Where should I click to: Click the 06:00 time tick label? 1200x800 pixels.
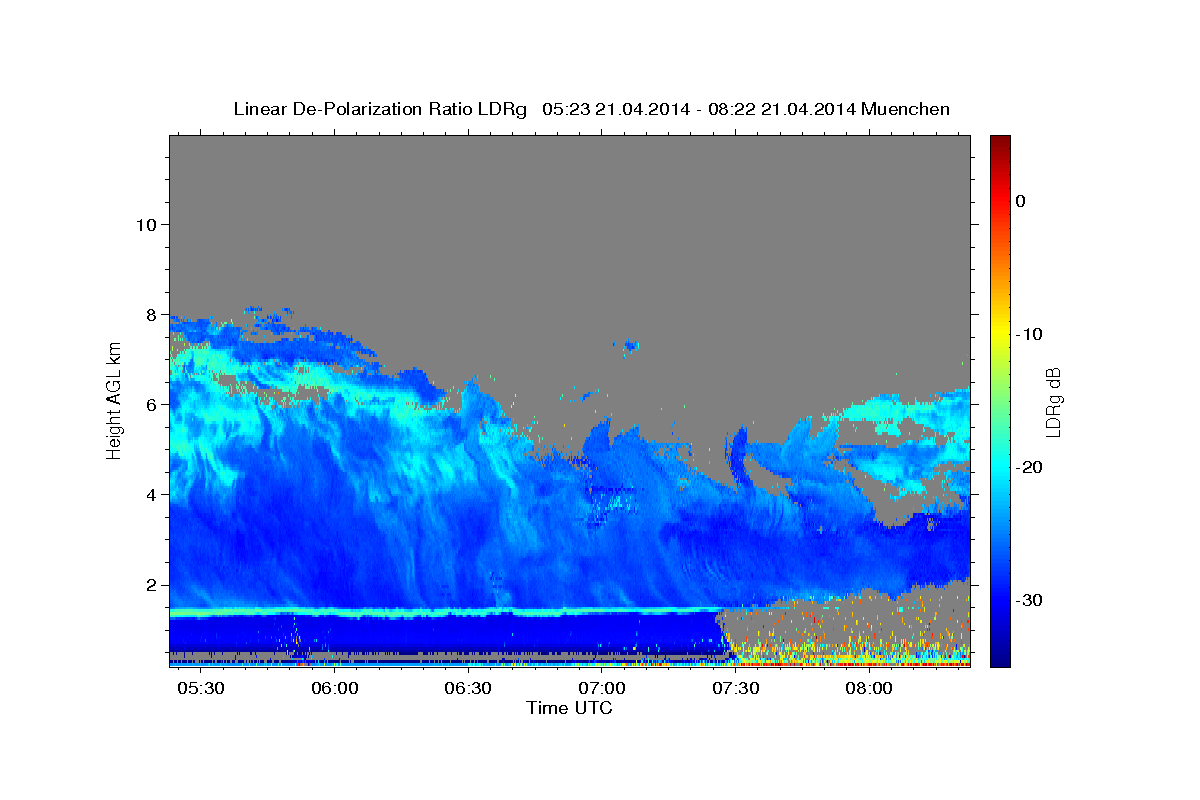tap(335, 689)
